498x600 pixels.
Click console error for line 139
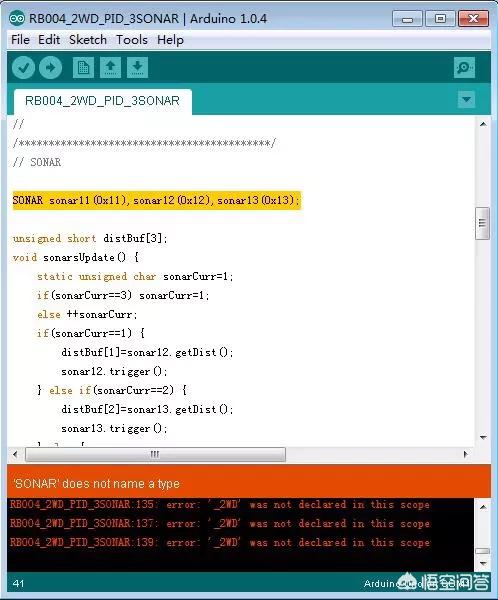coord(220,542)
